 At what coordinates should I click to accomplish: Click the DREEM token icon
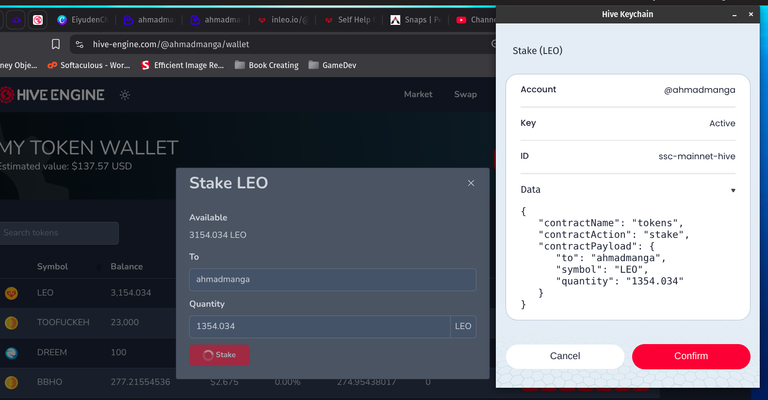pos(11,353)
